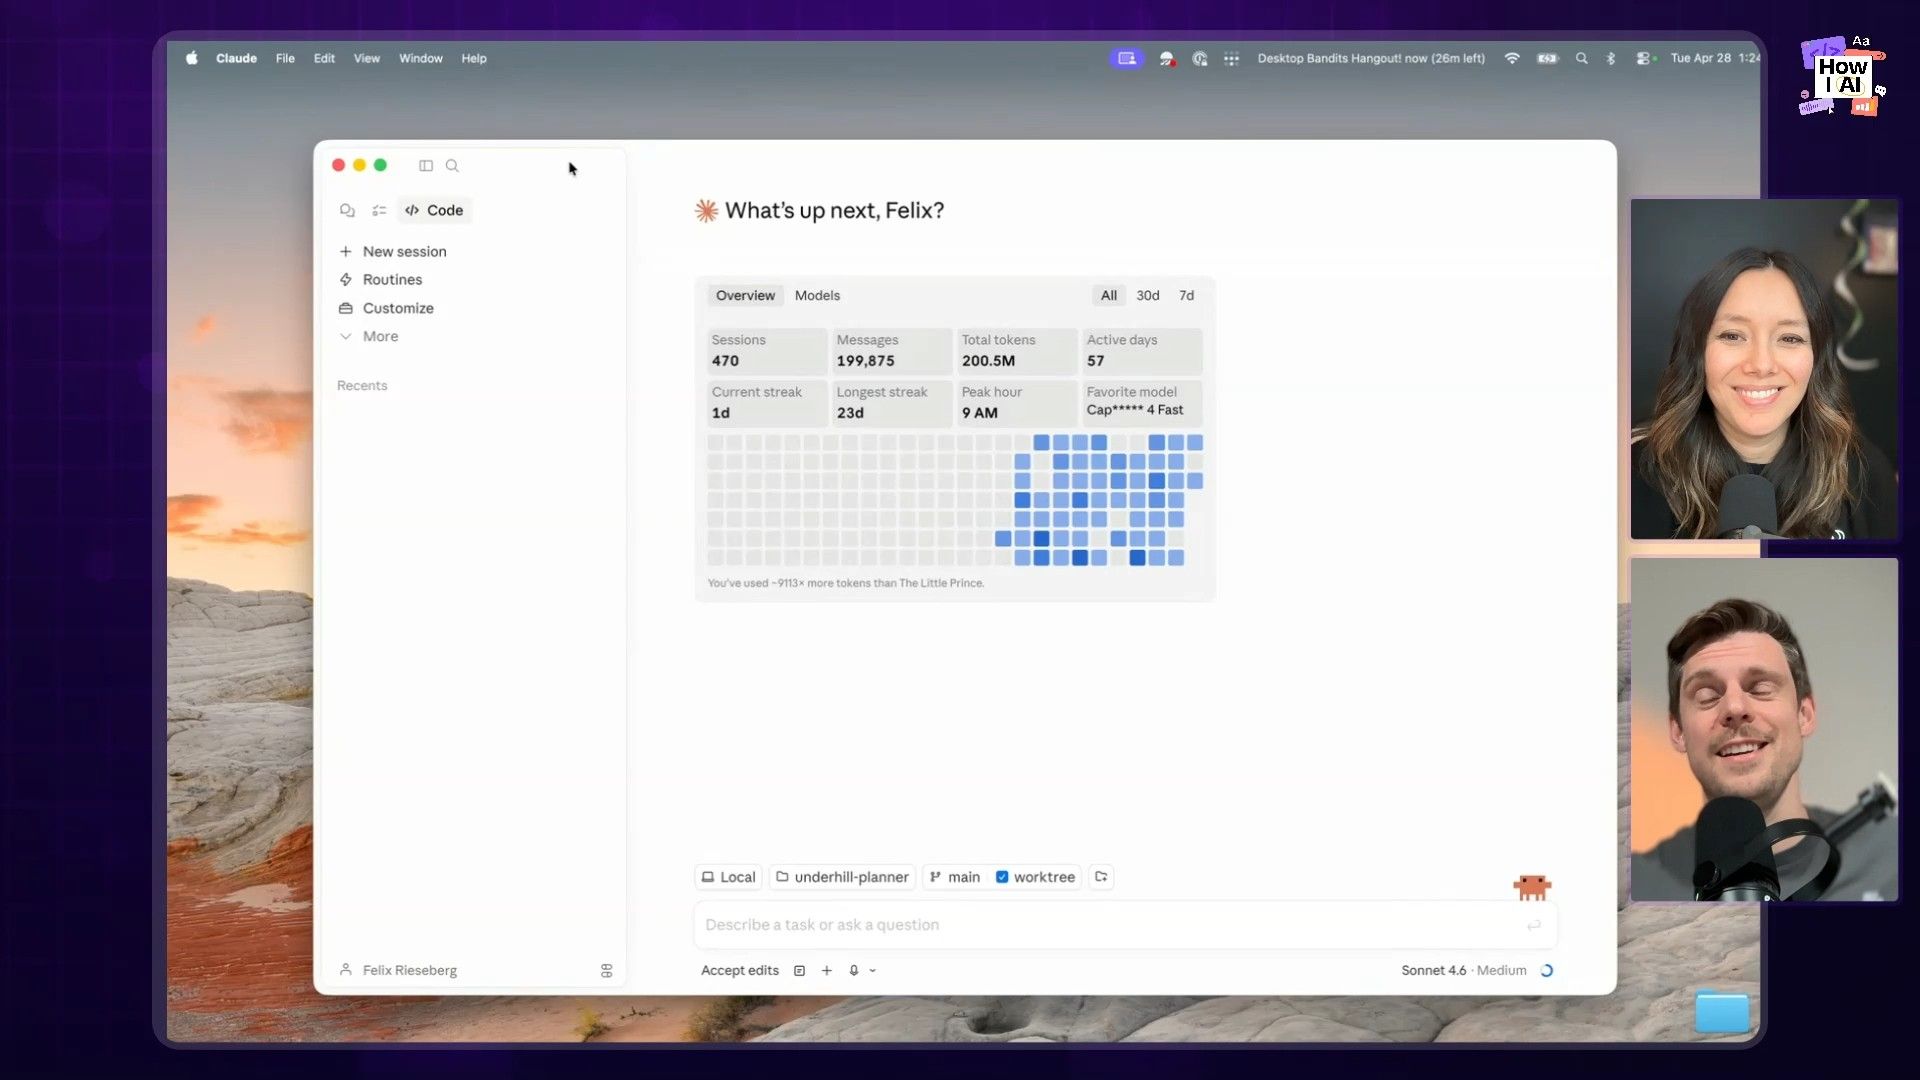Click the plan document icon beside Accept edits
Viewport: 1920px width, 1080px height.
click(x=799, y=971)
